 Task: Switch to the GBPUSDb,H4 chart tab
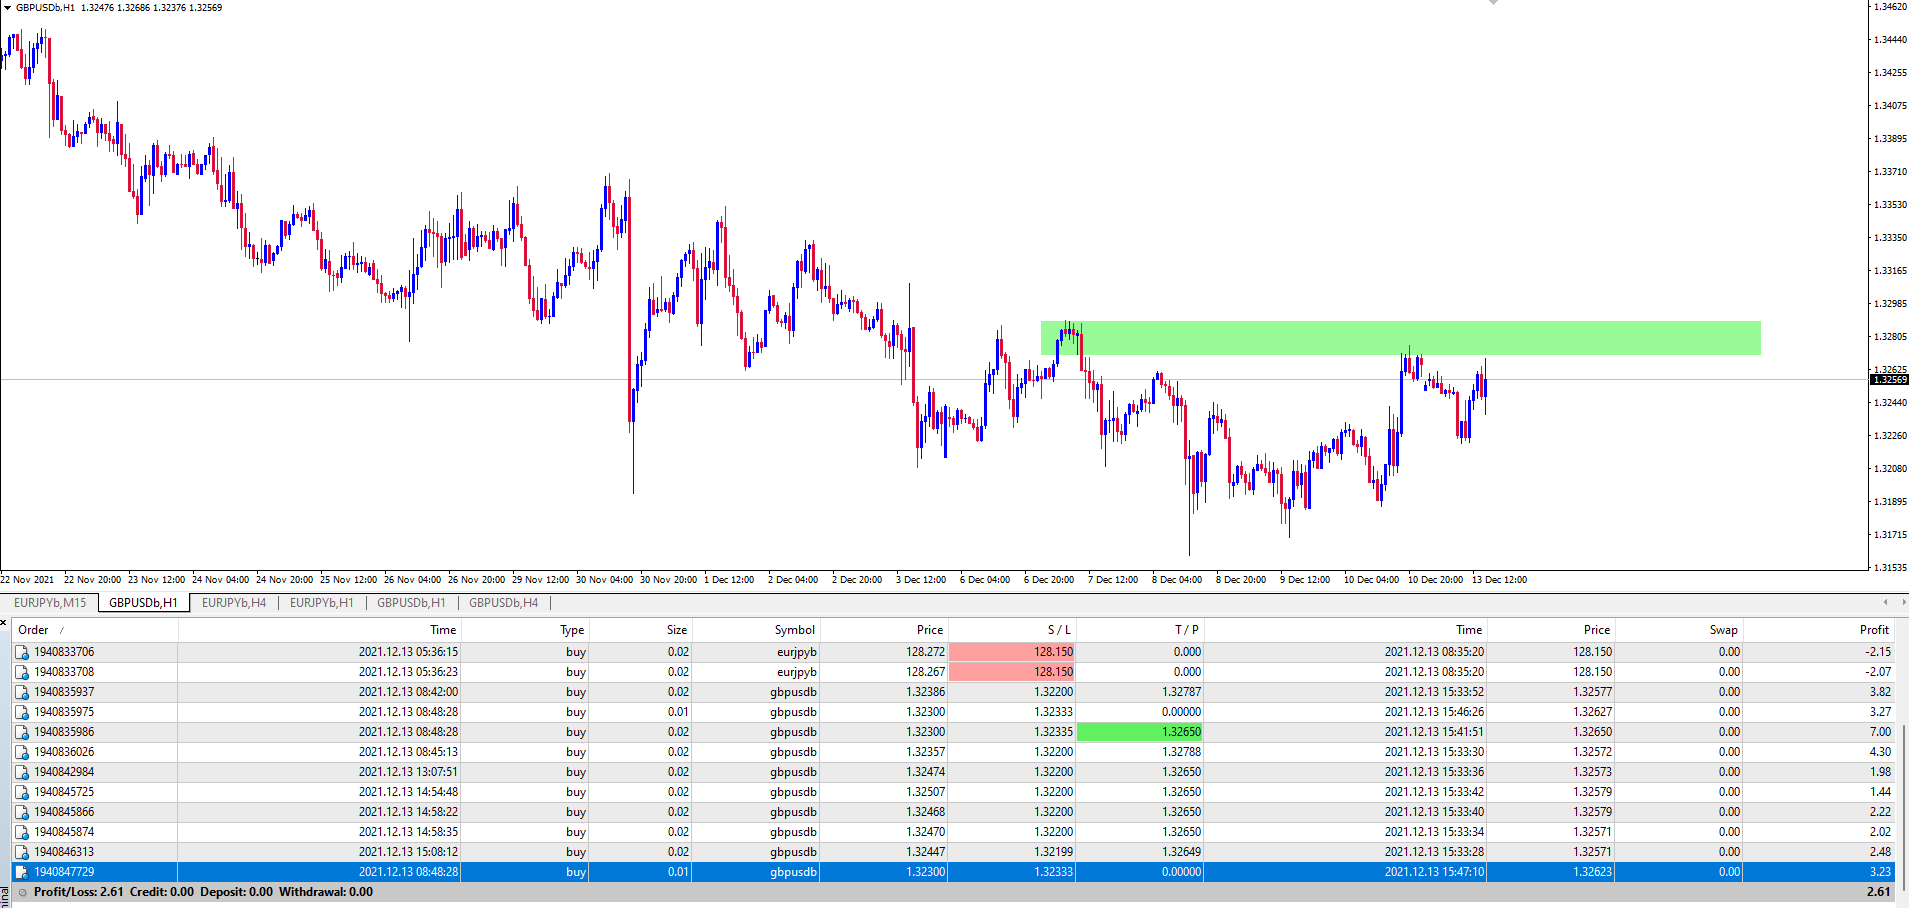pos(503,603)
